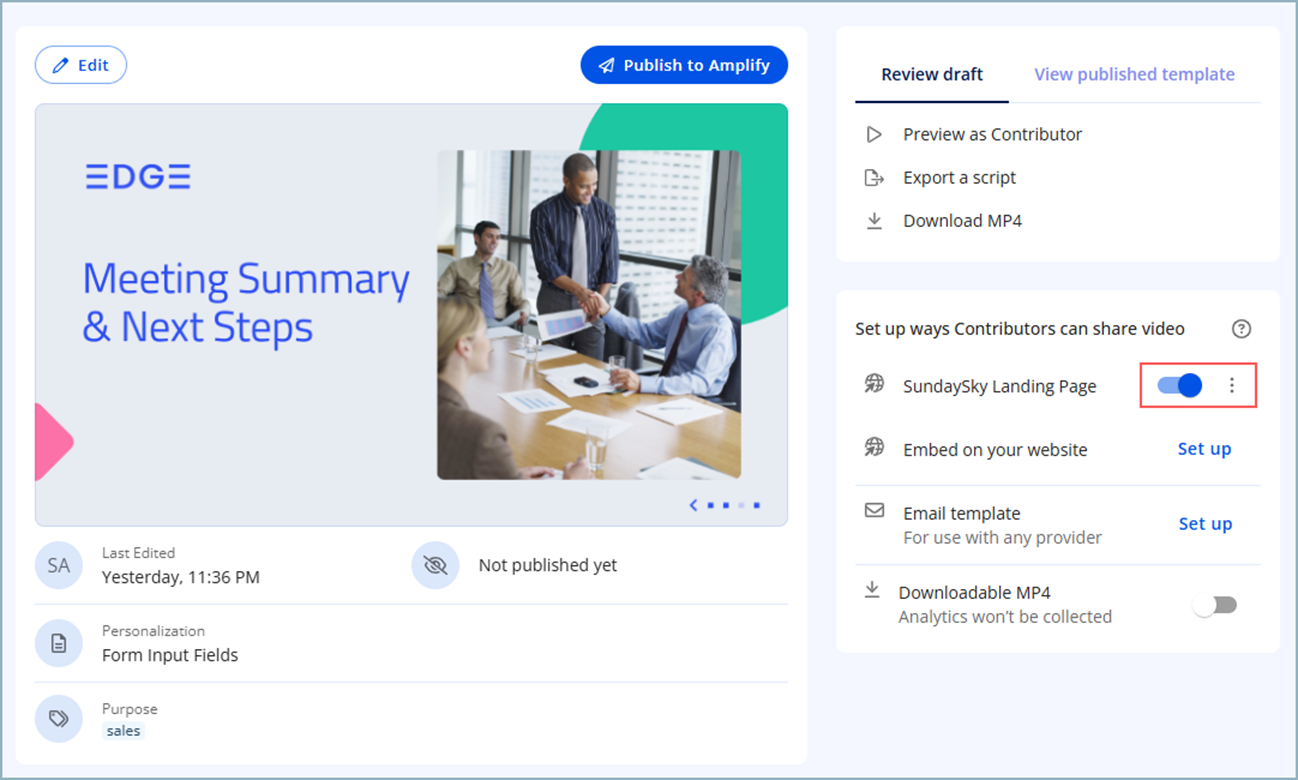Viewport: 1298px width, 780px height.
Task: Set up the Email template
Action: [x=1204, y=524]
